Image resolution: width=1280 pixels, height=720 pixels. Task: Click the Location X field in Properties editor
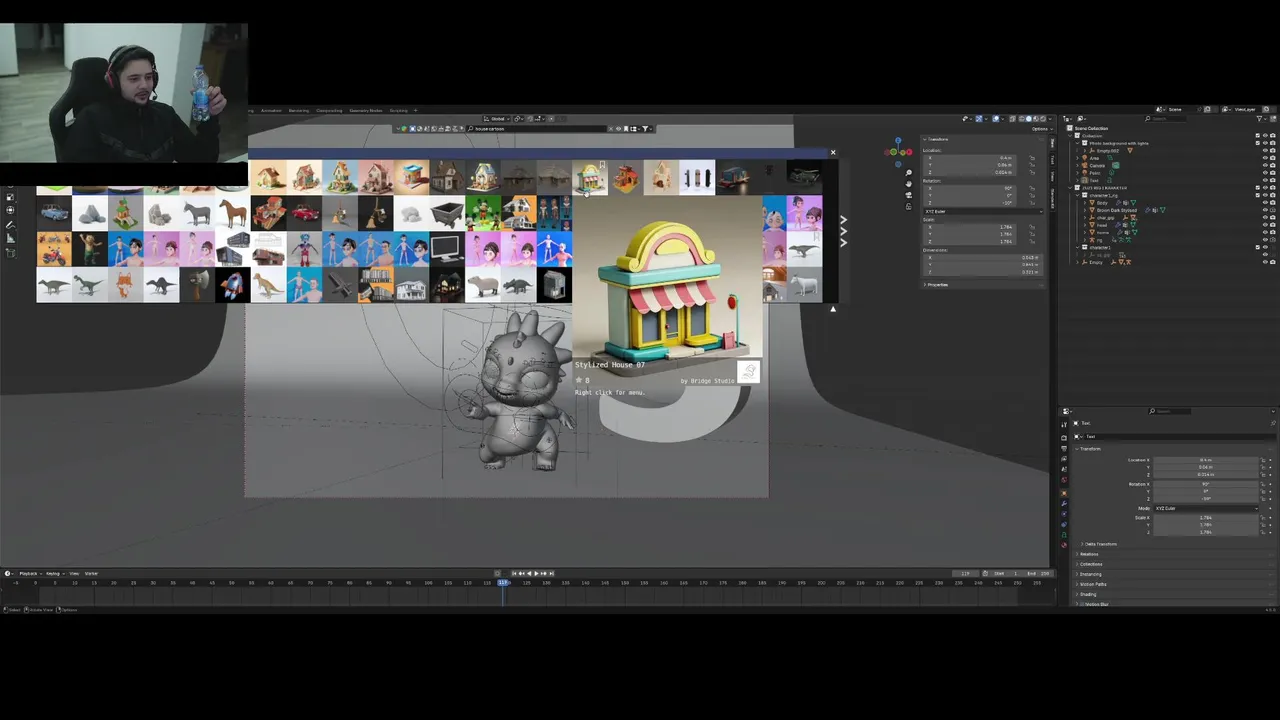(1205, 460)
